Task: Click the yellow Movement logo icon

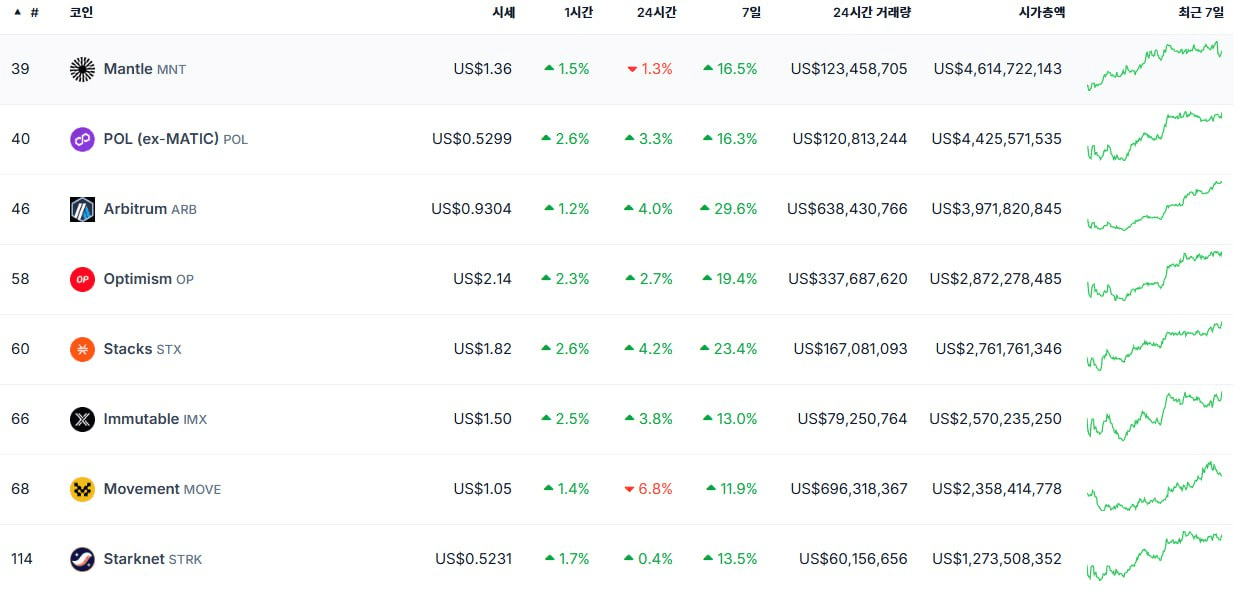Action: point(82,489)
